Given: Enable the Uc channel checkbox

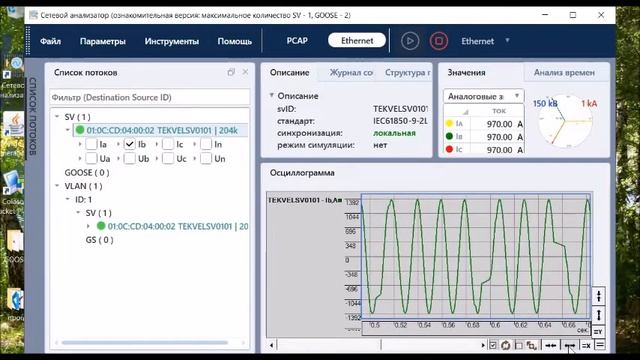Looking at the screenshot, I should point(168,158).
